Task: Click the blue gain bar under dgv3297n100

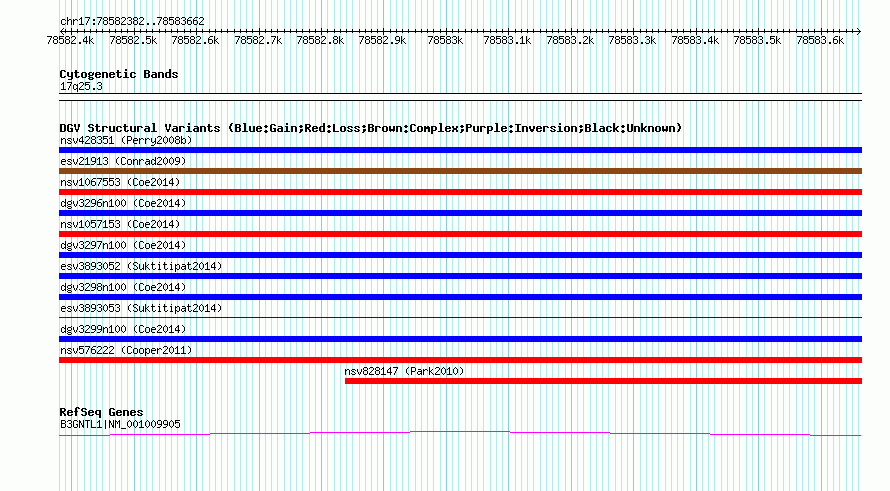Action: [x=460, y=255]
